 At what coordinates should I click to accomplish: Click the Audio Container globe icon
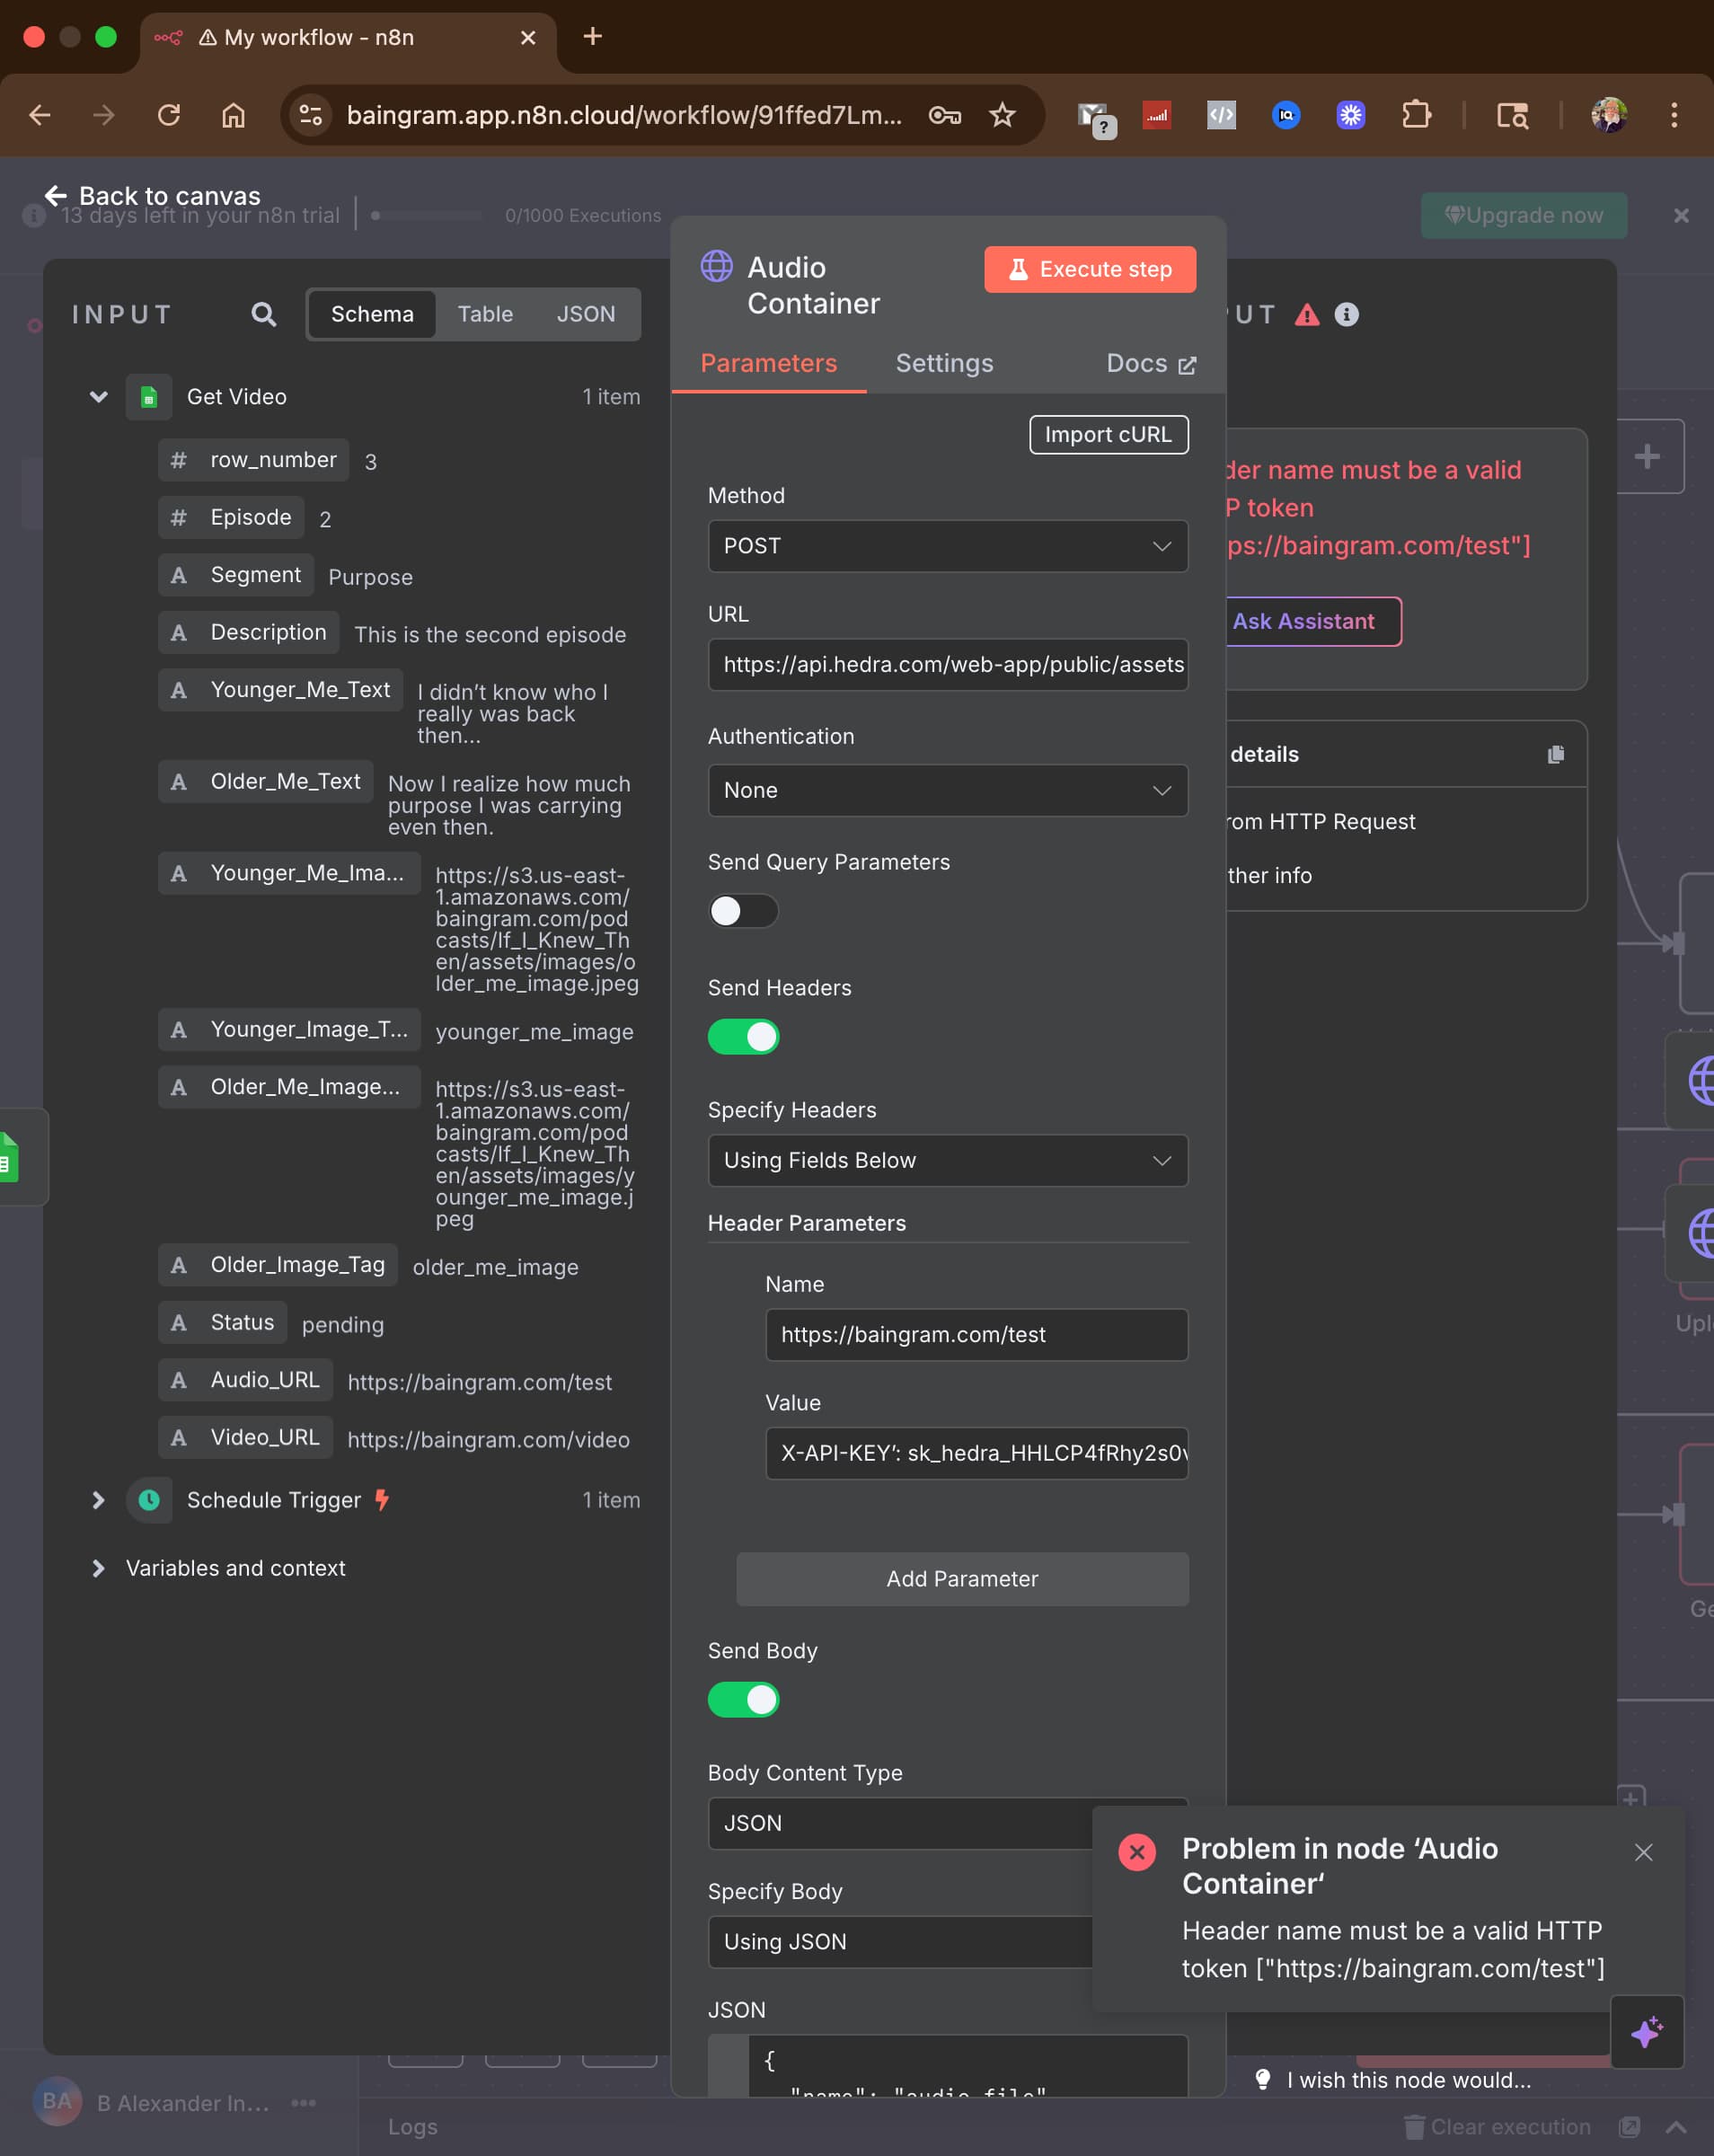(x=716, y=266)
